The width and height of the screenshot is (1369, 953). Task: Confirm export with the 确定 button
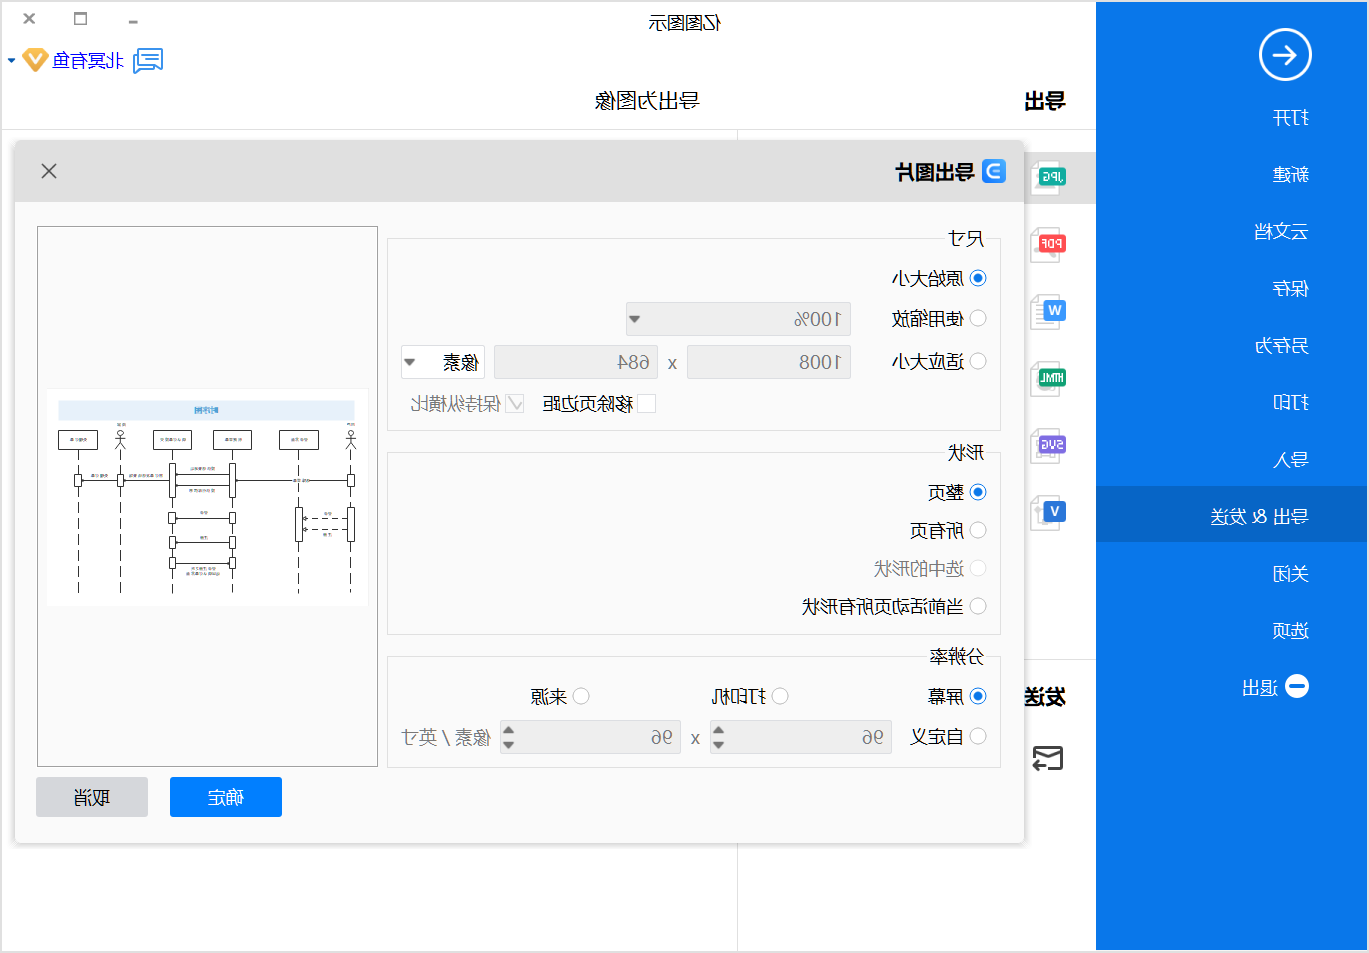[x=226, y=797]
